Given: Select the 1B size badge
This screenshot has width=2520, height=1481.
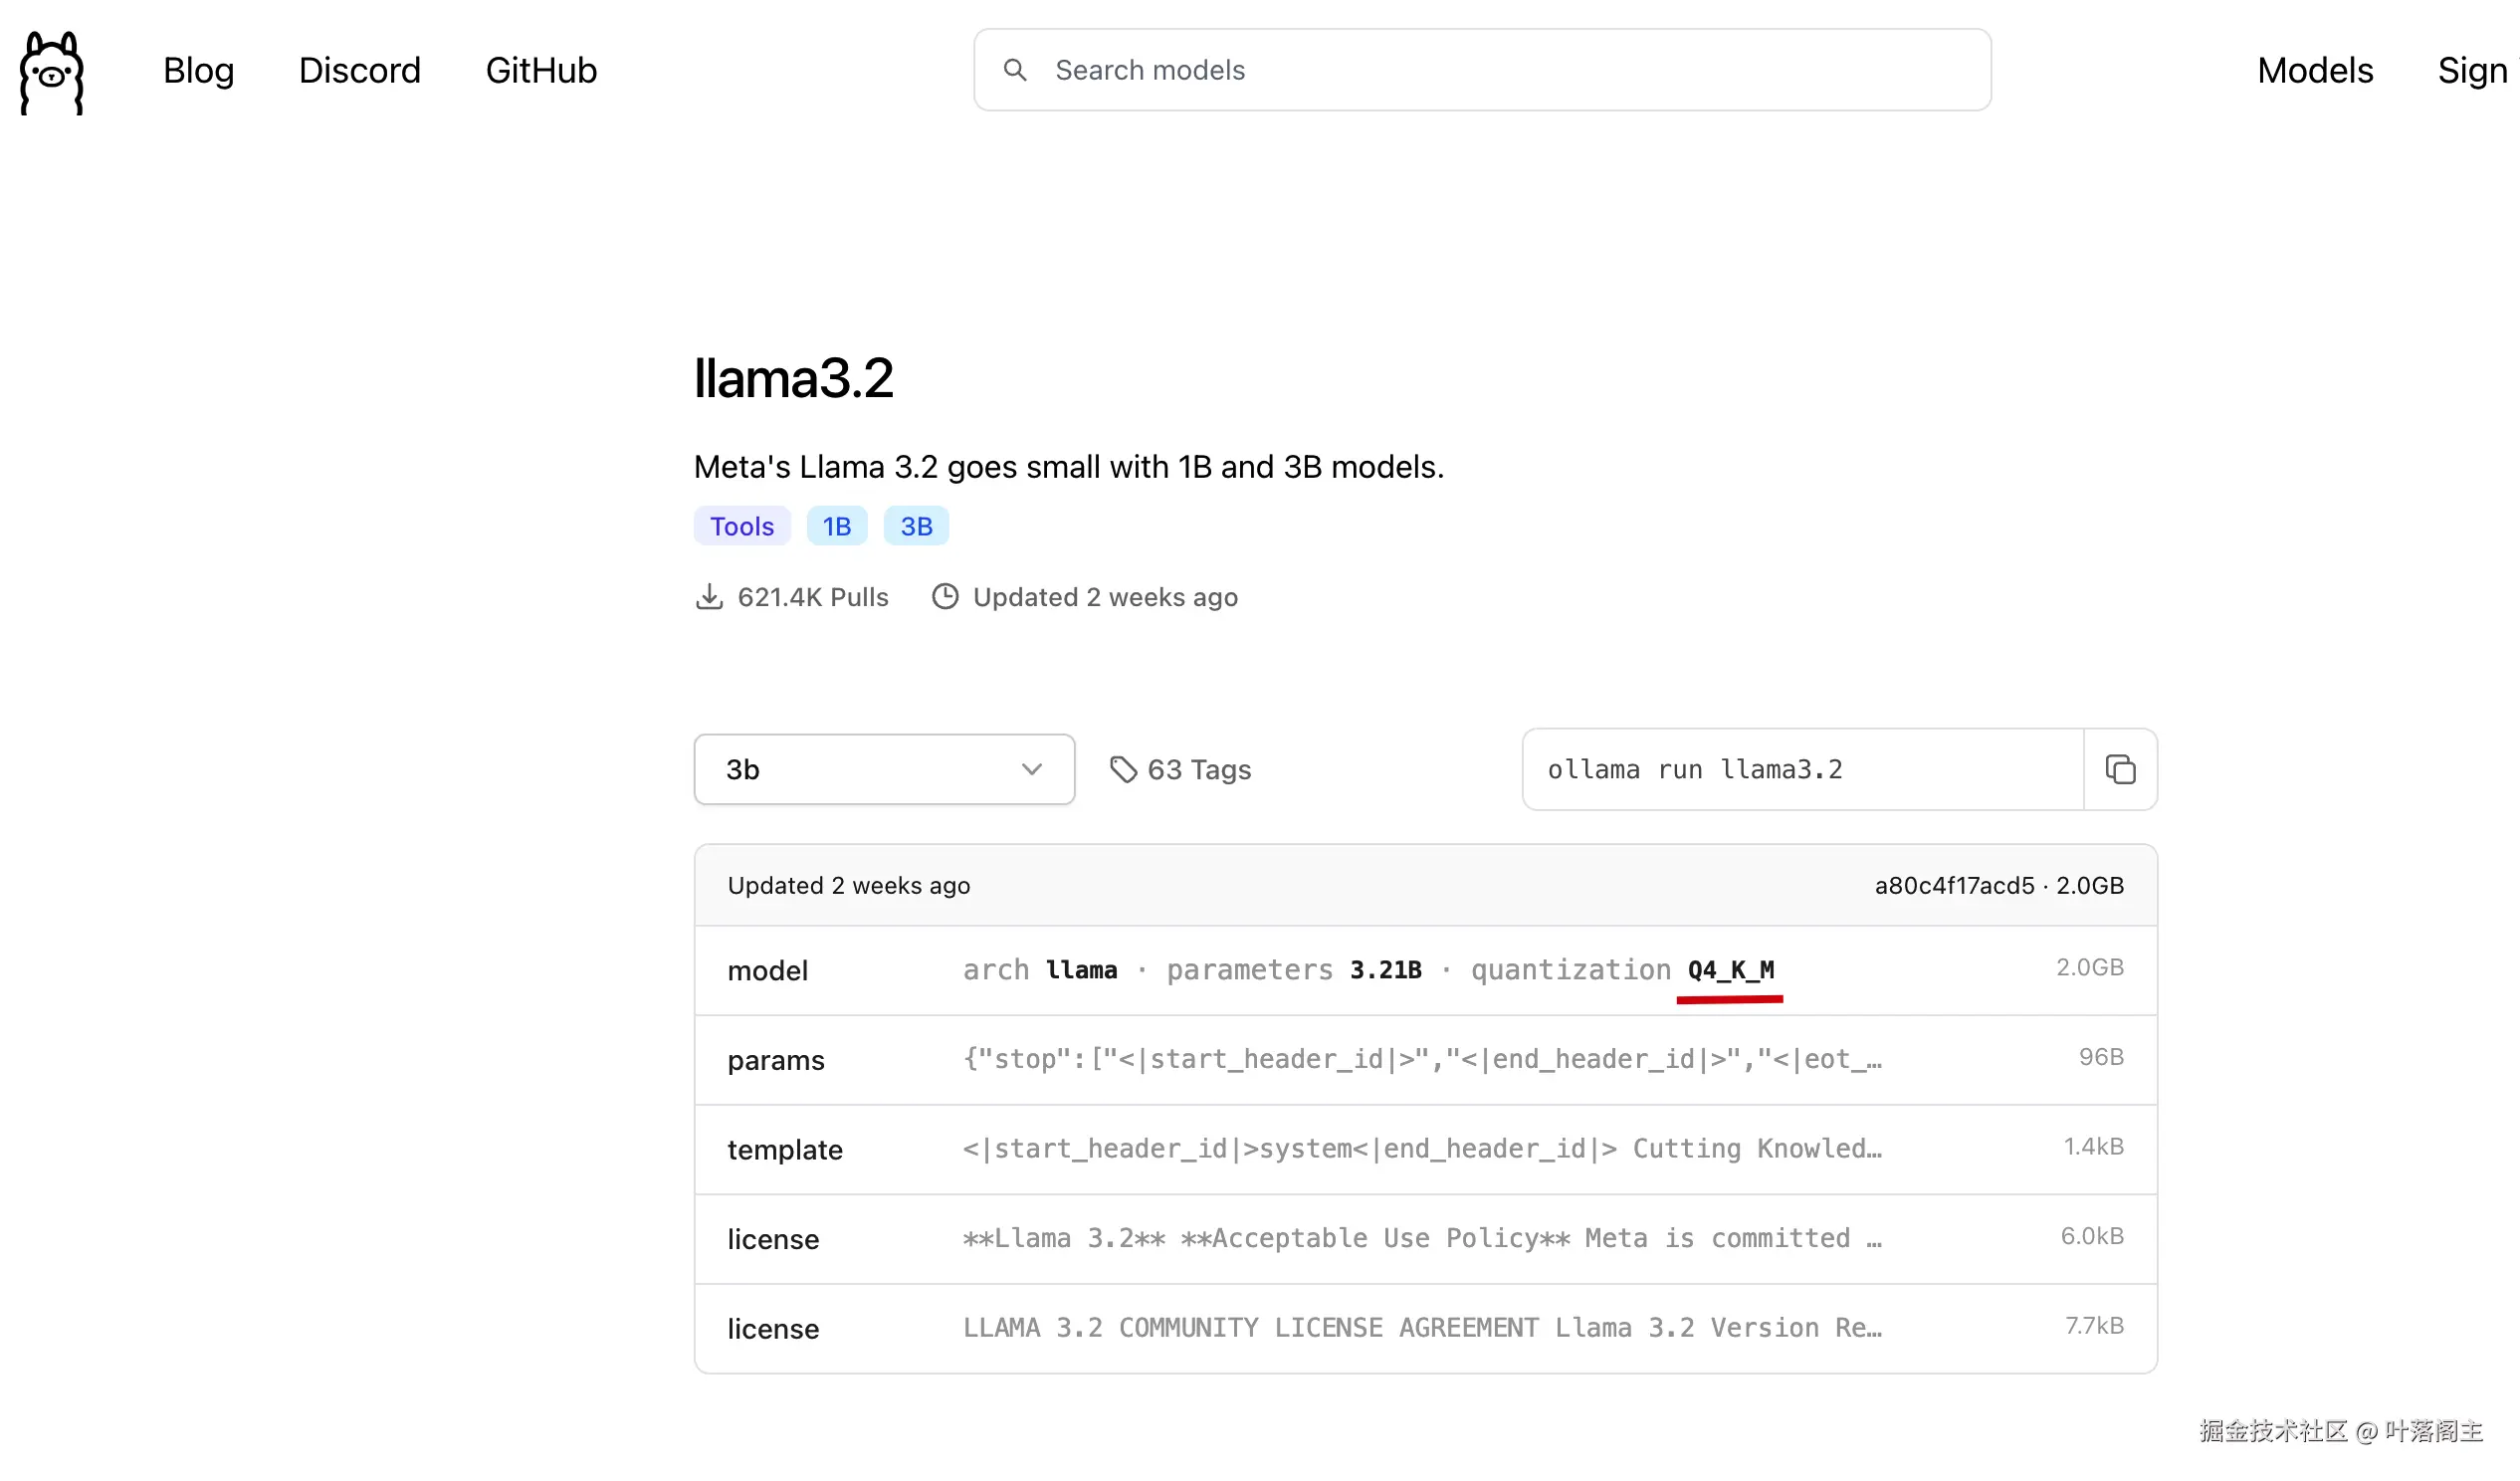Looking at the screenshot, I should coord(836,526).
